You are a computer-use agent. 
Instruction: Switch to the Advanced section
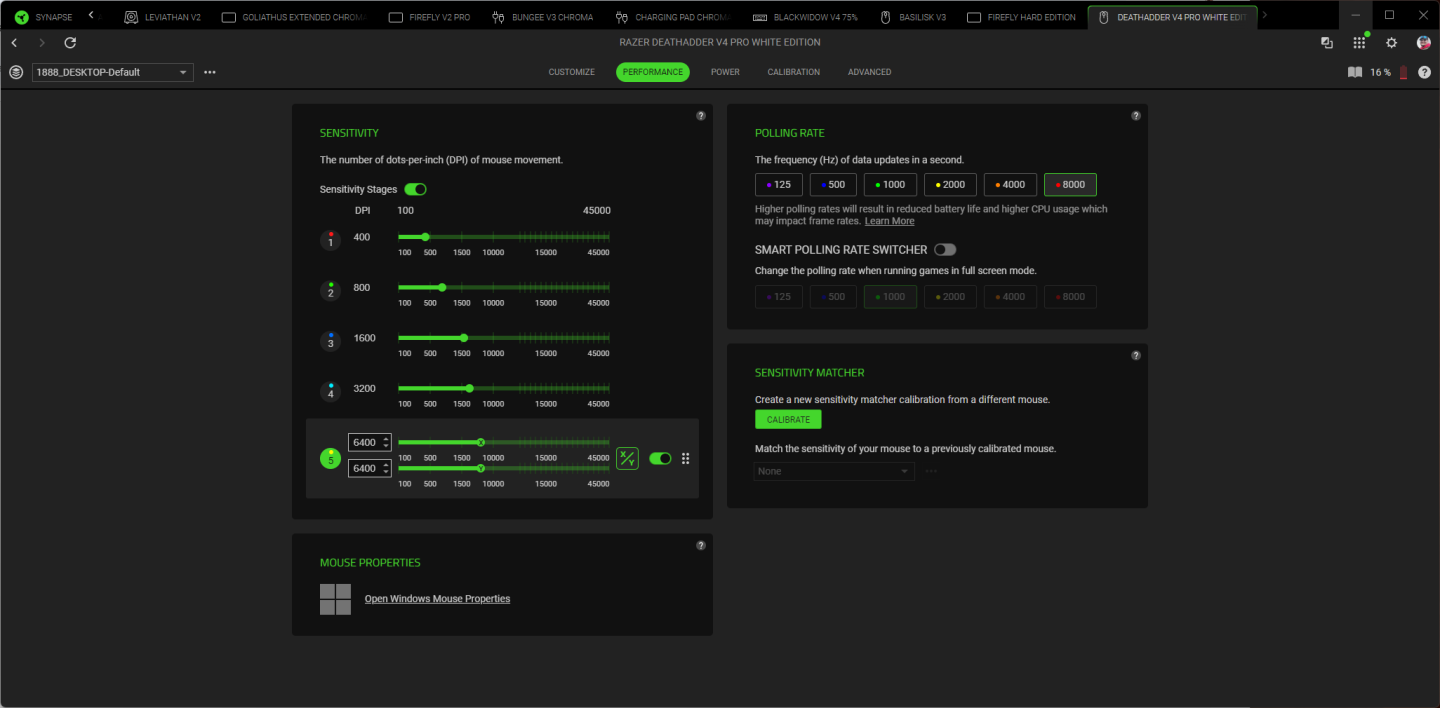(x=870, y=72)
